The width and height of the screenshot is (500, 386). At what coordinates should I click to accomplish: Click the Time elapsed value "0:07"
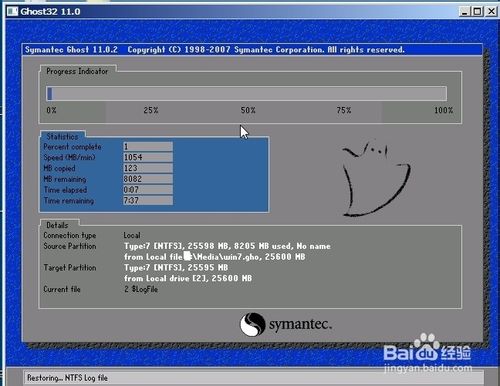[x=148, y=190]
